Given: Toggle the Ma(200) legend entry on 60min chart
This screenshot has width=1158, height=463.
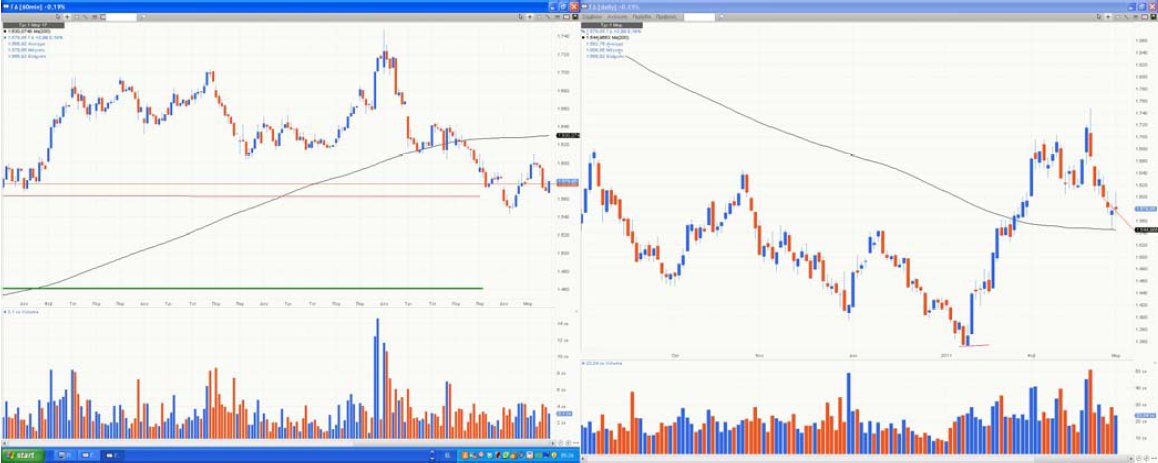Looking at the screenshot, I should click(x=30, y=32).
